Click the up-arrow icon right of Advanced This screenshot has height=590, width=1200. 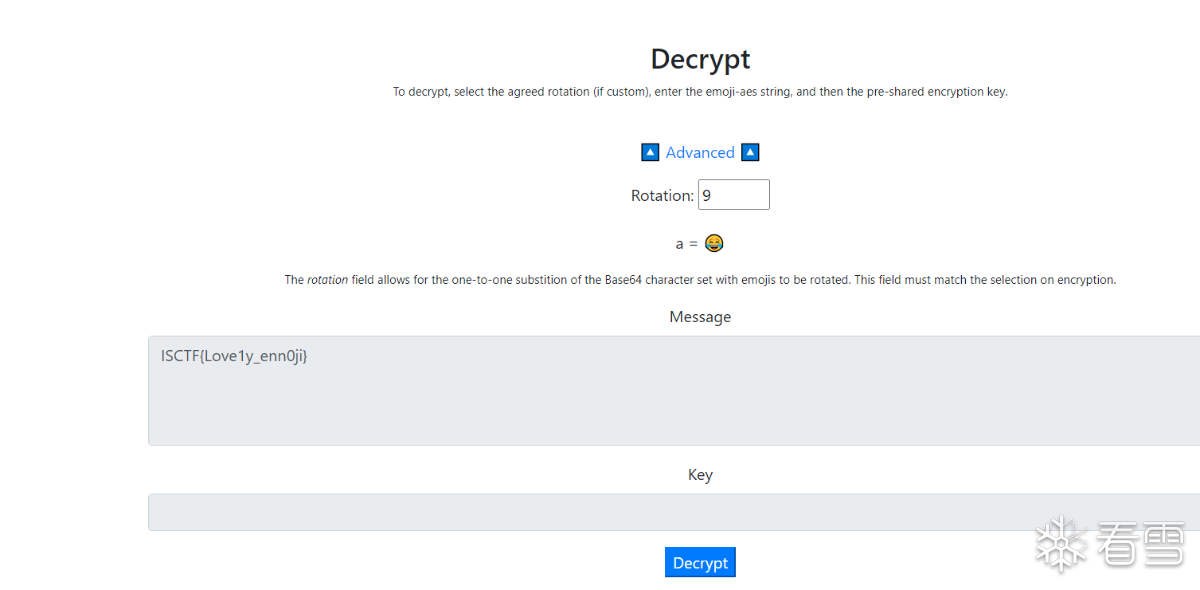tap(750, 152)
